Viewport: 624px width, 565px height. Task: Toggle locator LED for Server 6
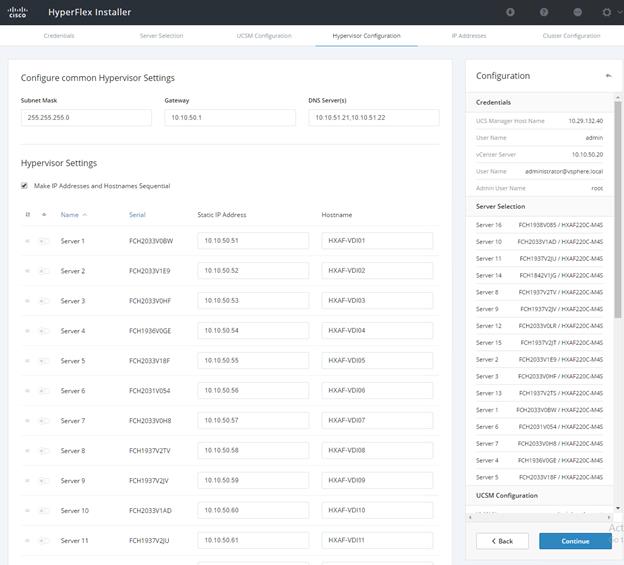pos(44,391)
